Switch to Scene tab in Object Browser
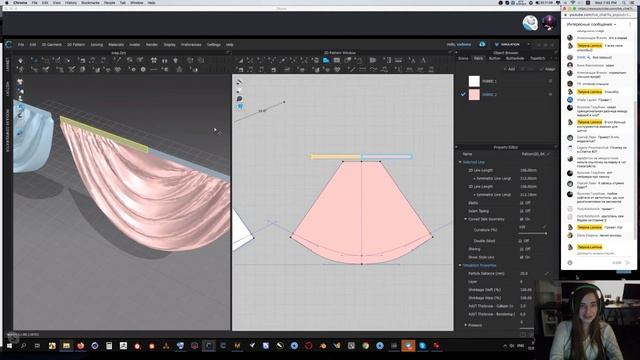The image size is (640, 360). tap(463, 58)
